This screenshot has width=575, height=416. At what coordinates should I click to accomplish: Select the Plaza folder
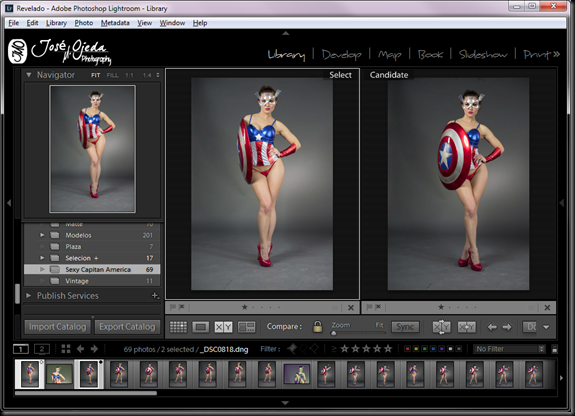click(92, 247)
